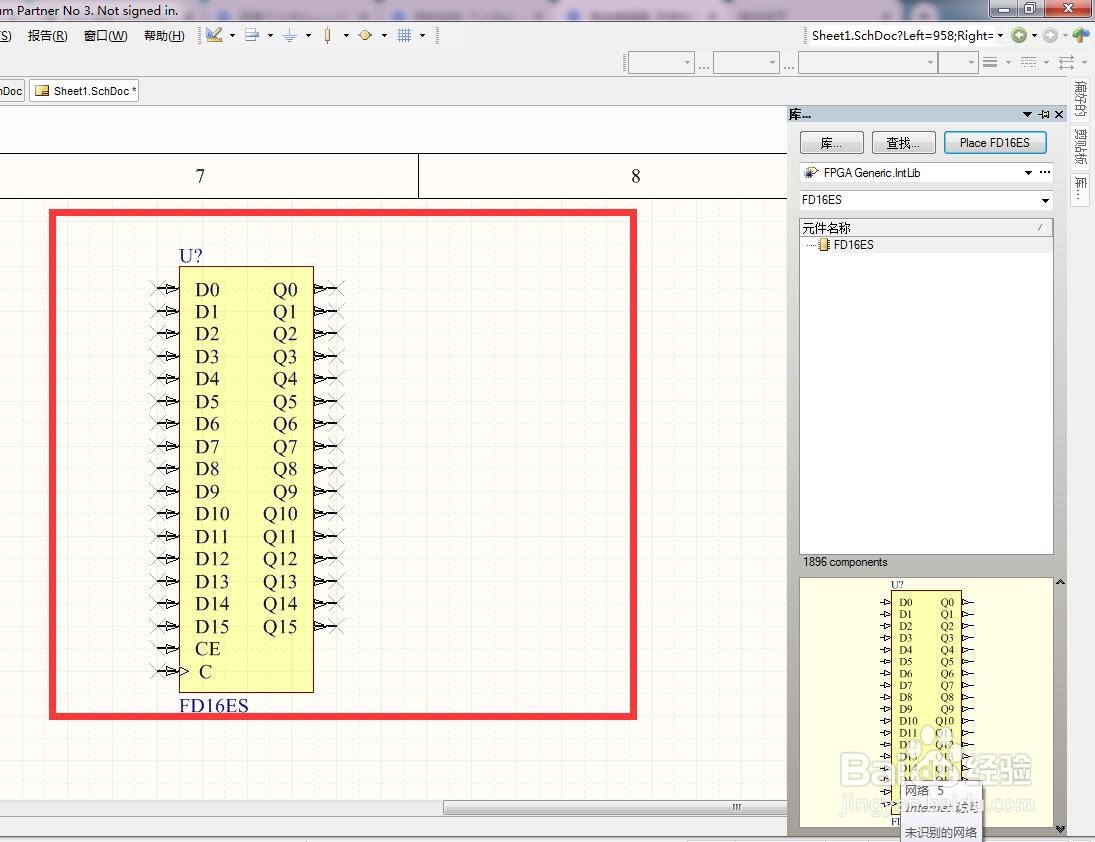Screen dimensions: 1095x842
Task: Click the FD16ES symbol preview thumbnail
Action: [x=926, y=702]
